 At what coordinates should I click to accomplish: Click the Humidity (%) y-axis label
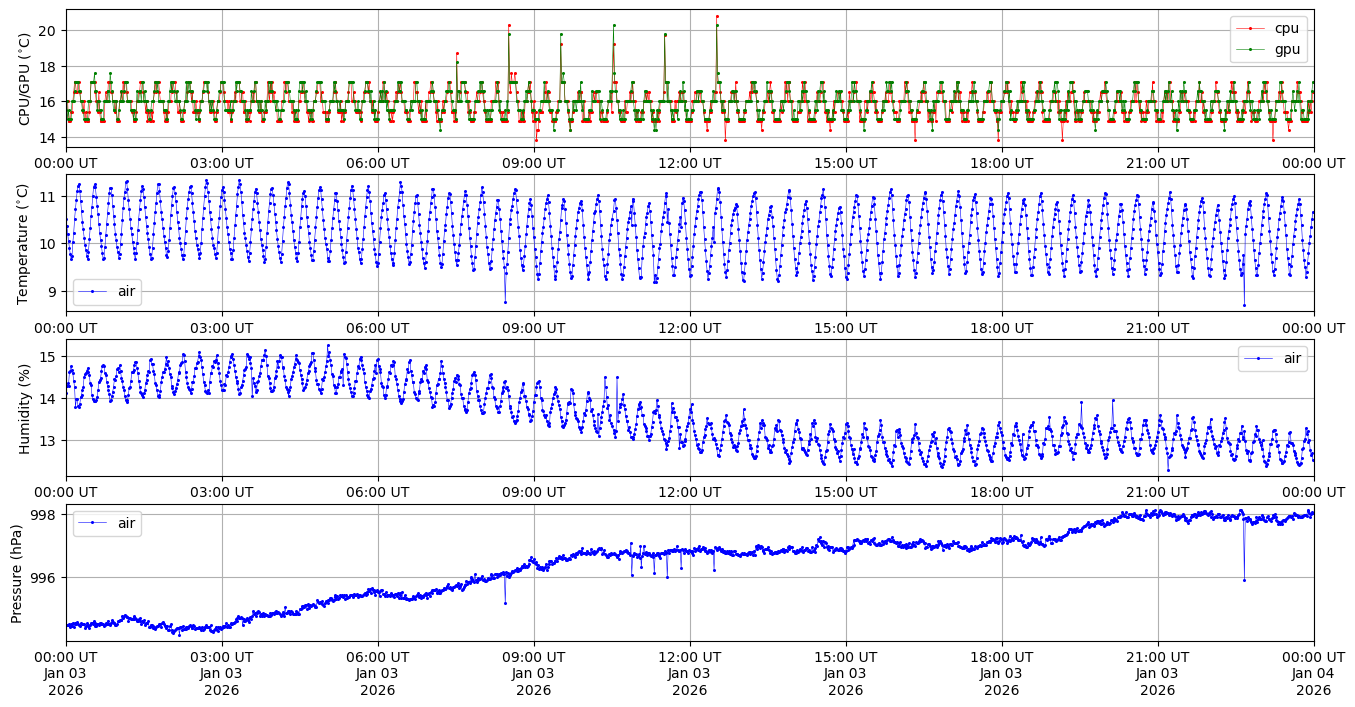(x=24, y=408)
